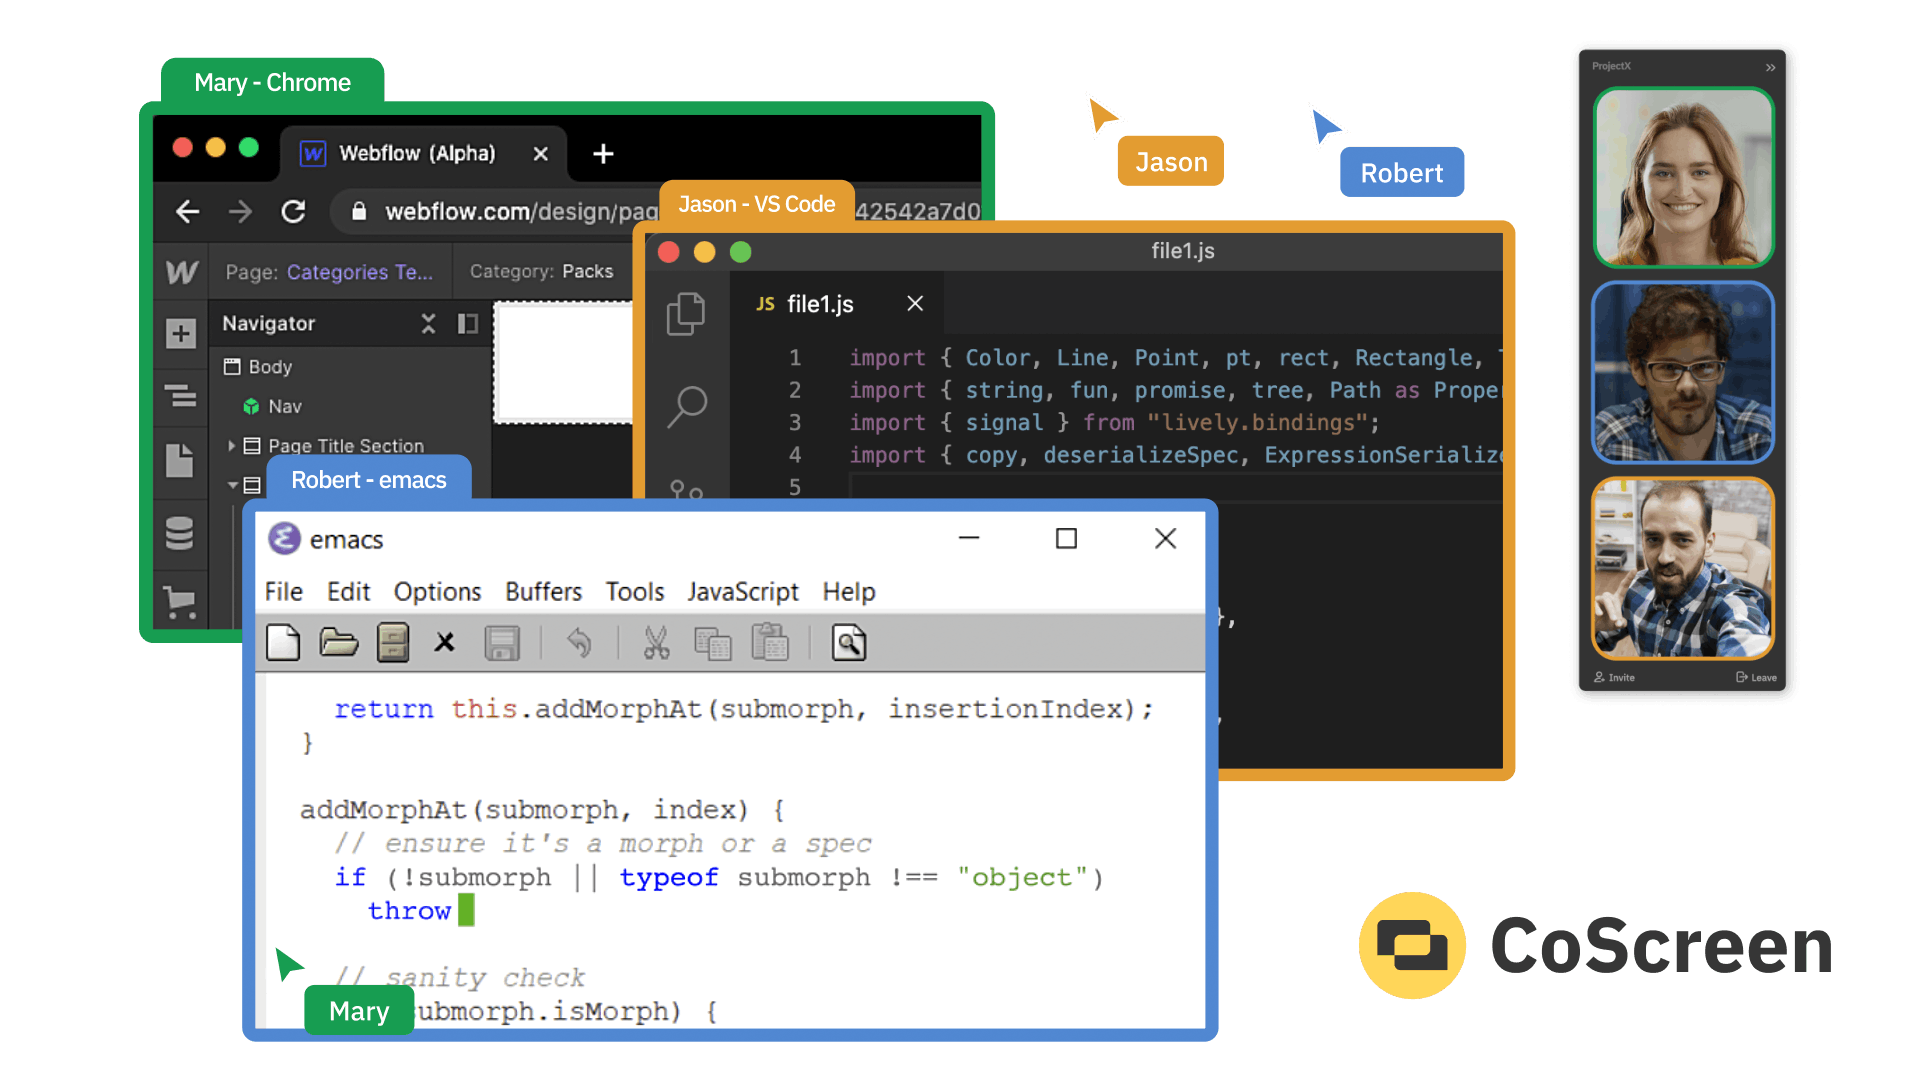Click the emacs search magnifier icon
Image resolution: width=1920 pixels, height=1080 pixels.
pyautogui.click(x=848, y=643)
